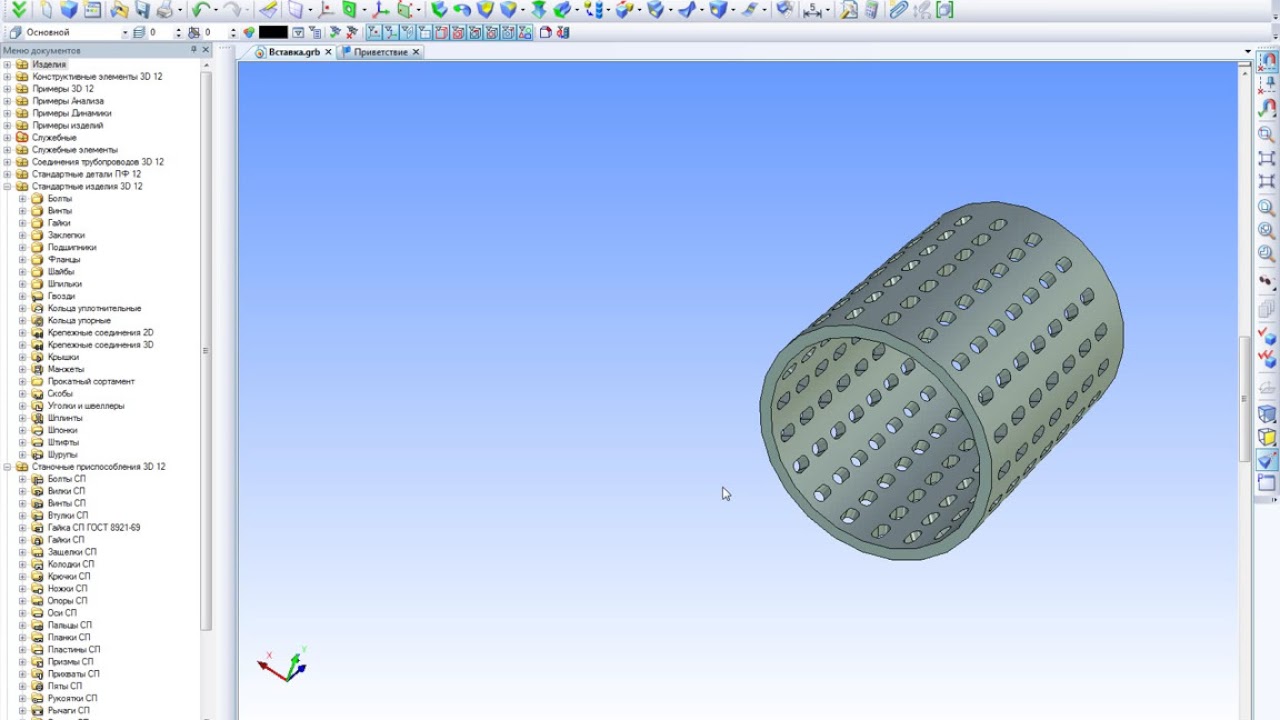Click the yellow cube rendering icon in right toolbar
The height and width of the screenshot is (720, 1280).
[x=1267, y=437]
